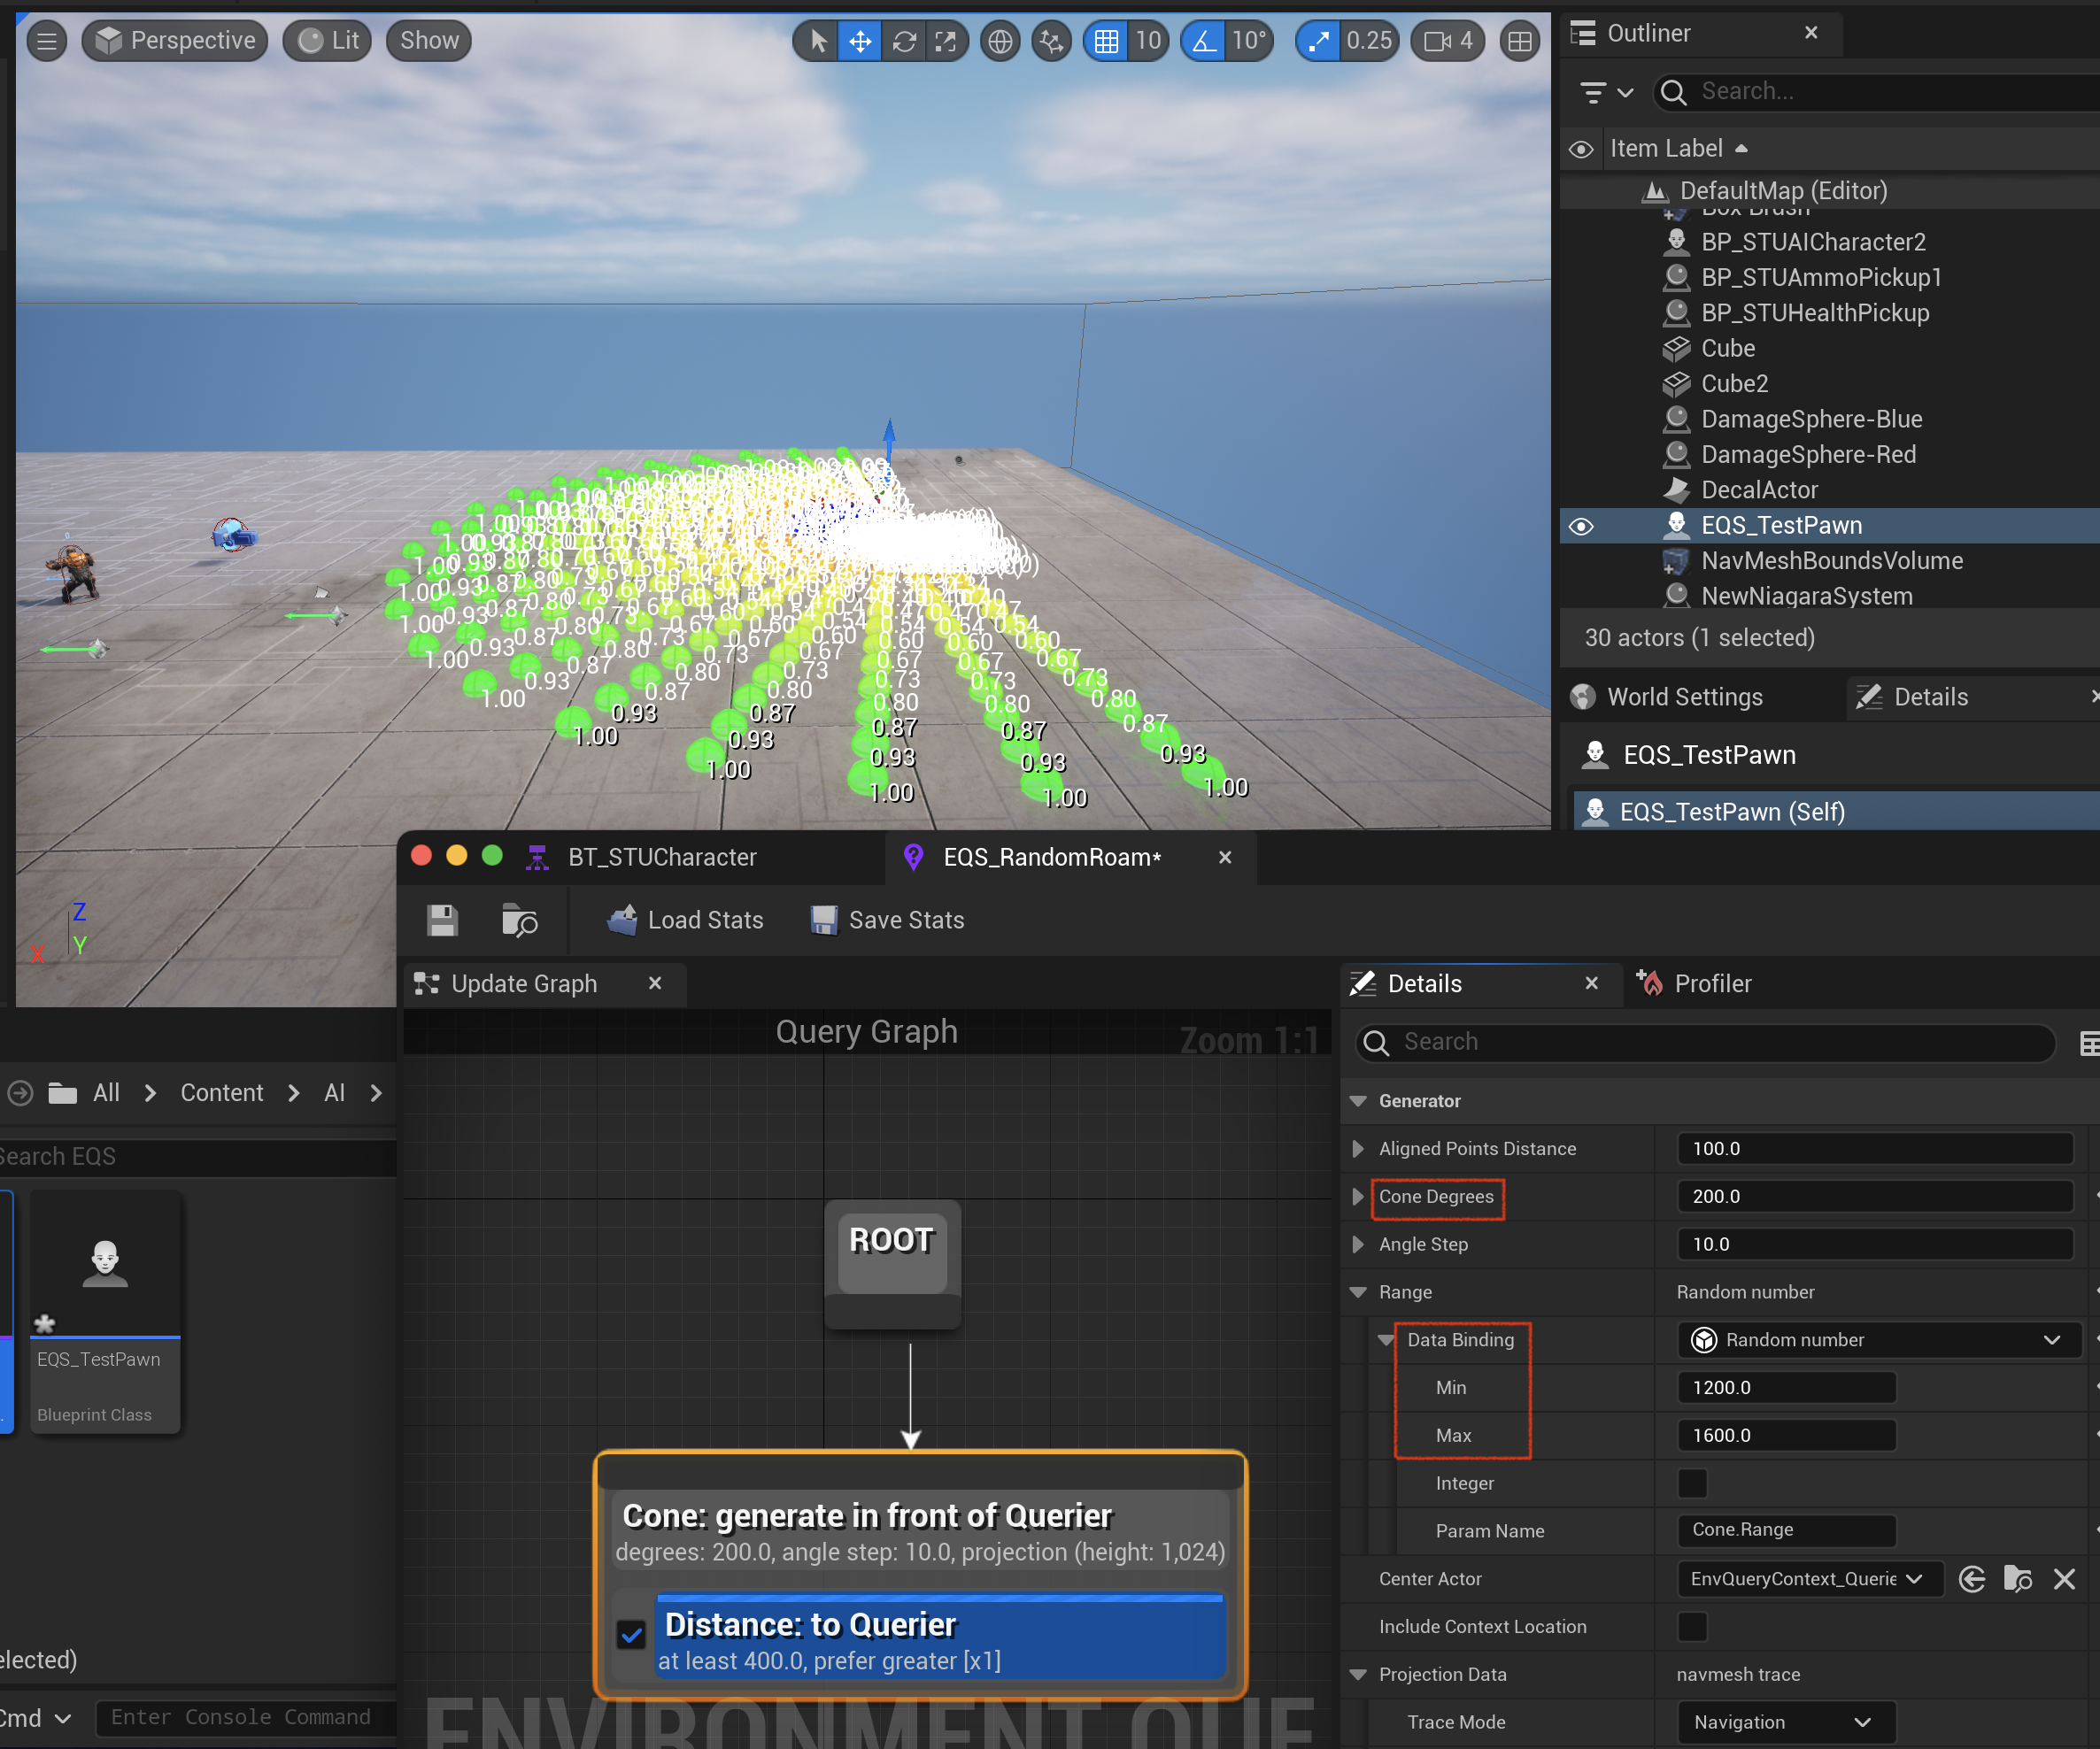This screenshot has width=2100, height=1749.
Task: Click the Show button in viewport
Action: [x=429, y=41]
